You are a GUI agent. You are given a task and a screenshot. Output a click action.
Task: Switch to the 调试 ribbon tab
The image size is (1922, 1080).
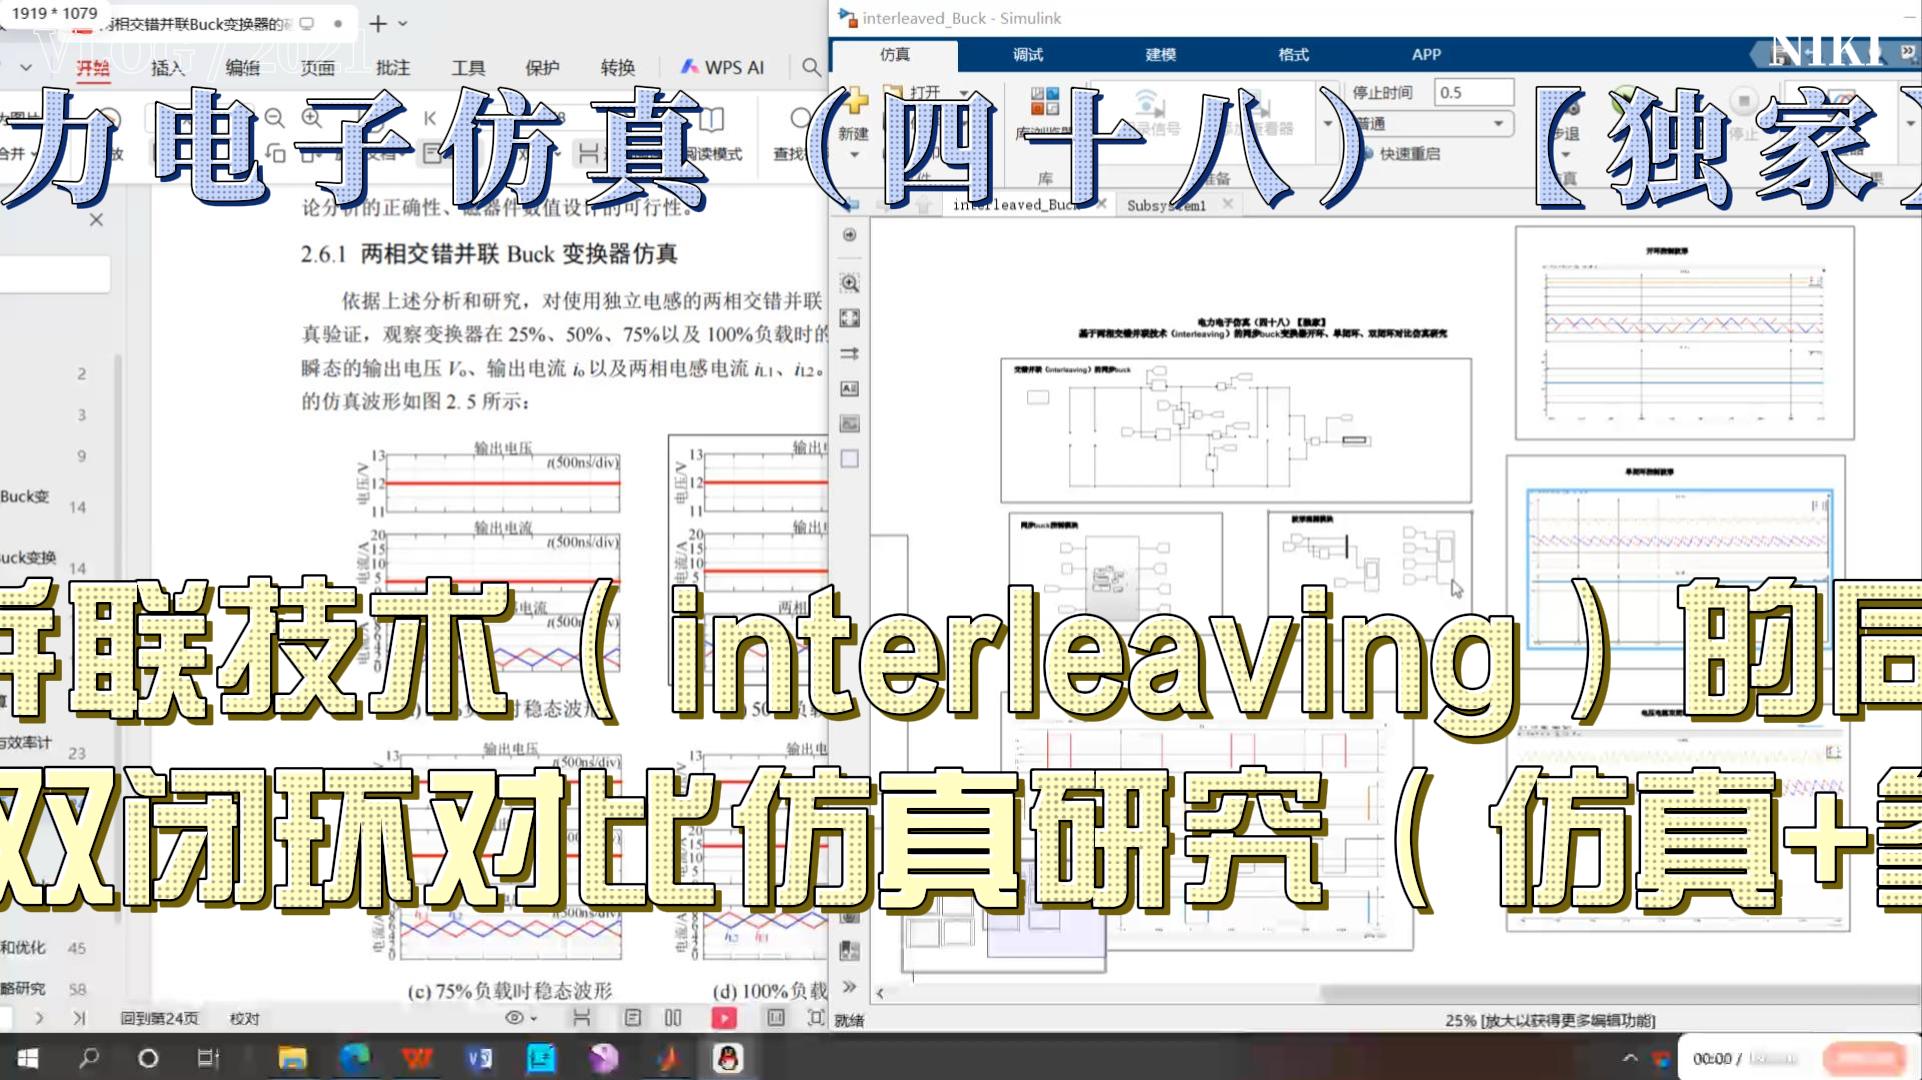click(x=1027, y=54)
